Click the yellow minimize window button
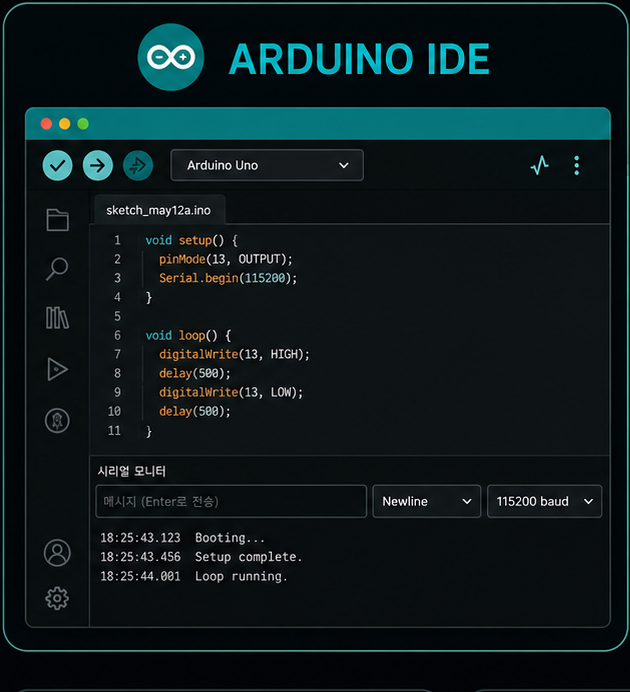 [65, 124]
